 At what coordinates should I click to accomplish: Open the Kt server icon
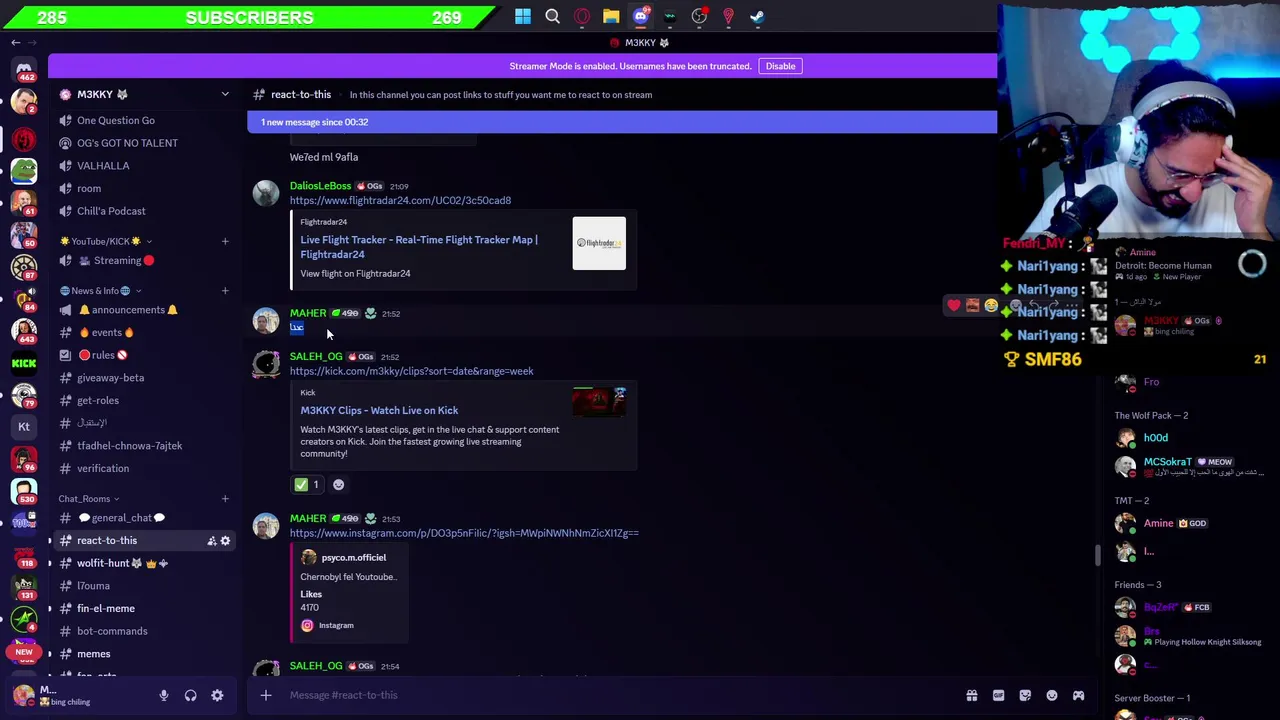click(24, 426)
